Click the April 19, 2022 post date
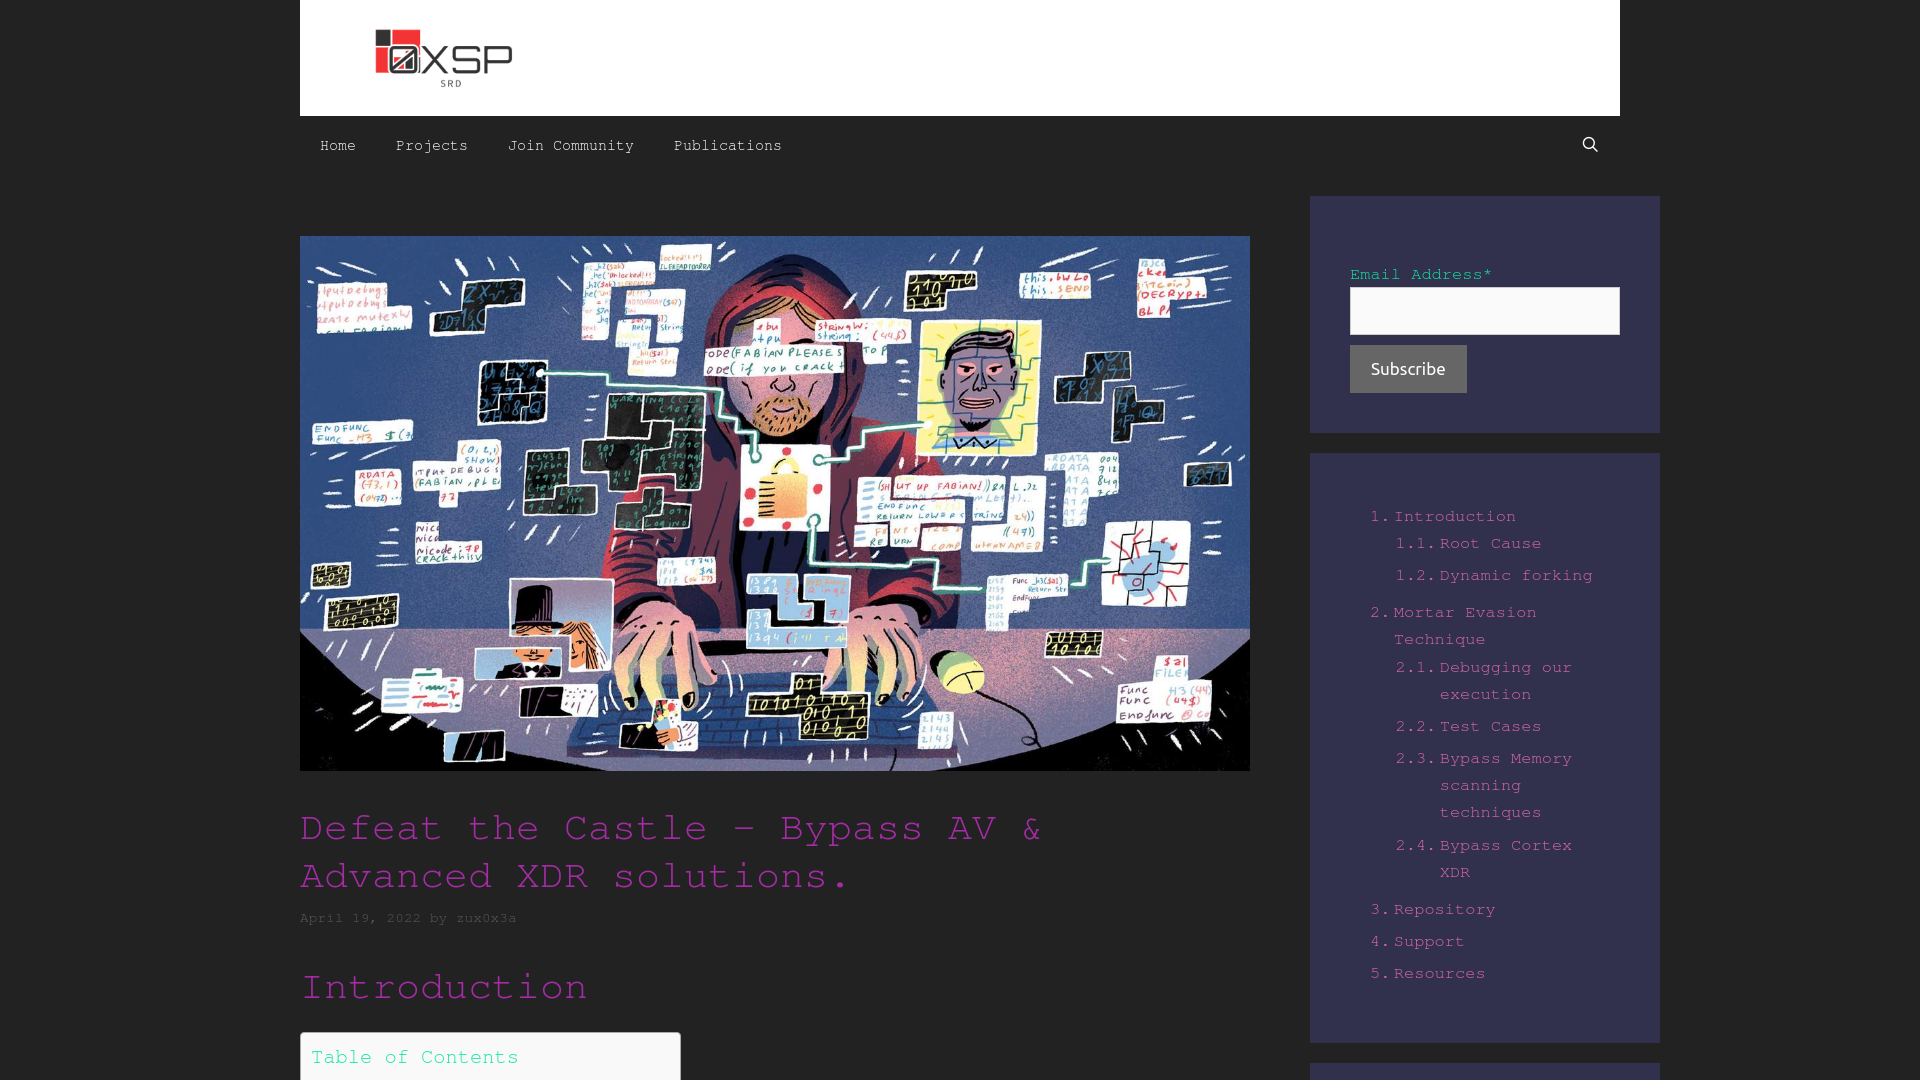 tap(360, 918)
